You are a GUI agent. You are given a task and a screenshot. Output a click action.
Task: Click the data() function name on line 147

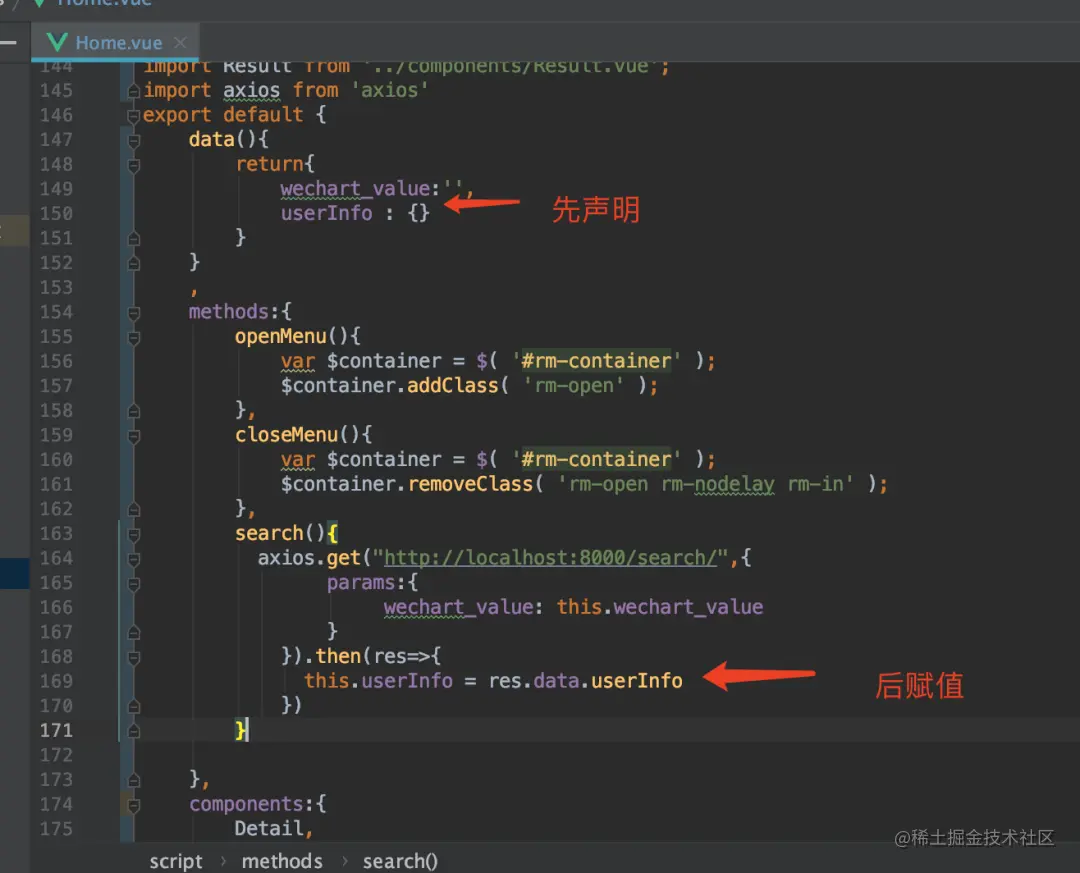click(x=211, y=139)
